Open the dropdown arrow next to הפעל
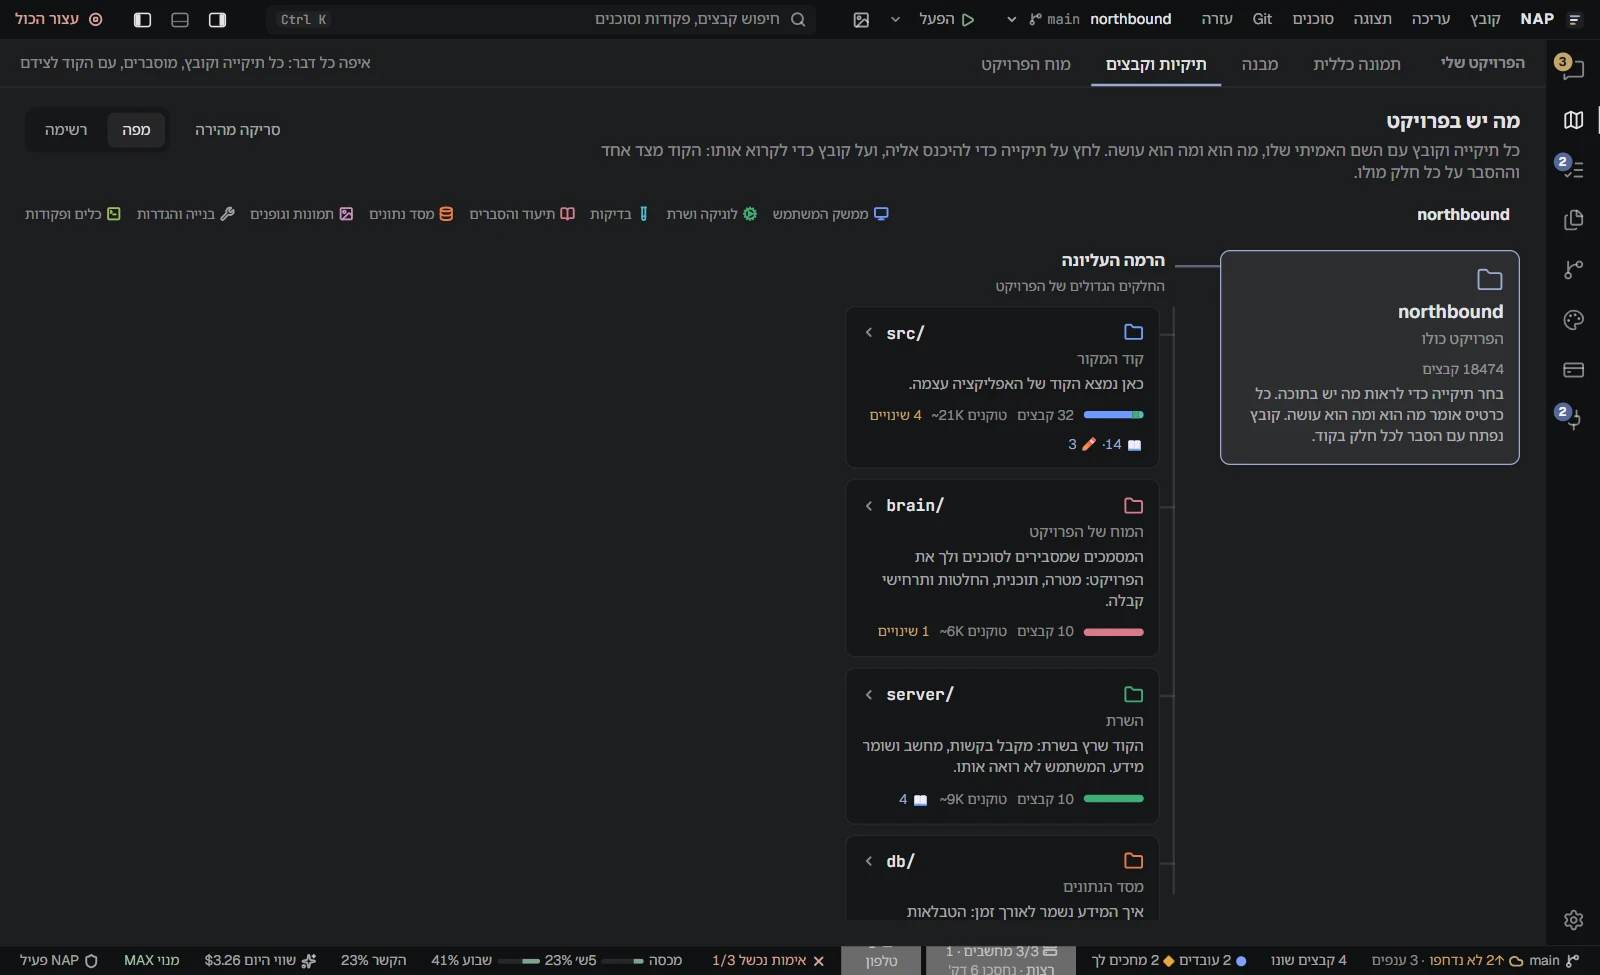1600x975 pixels. (895, 19)
